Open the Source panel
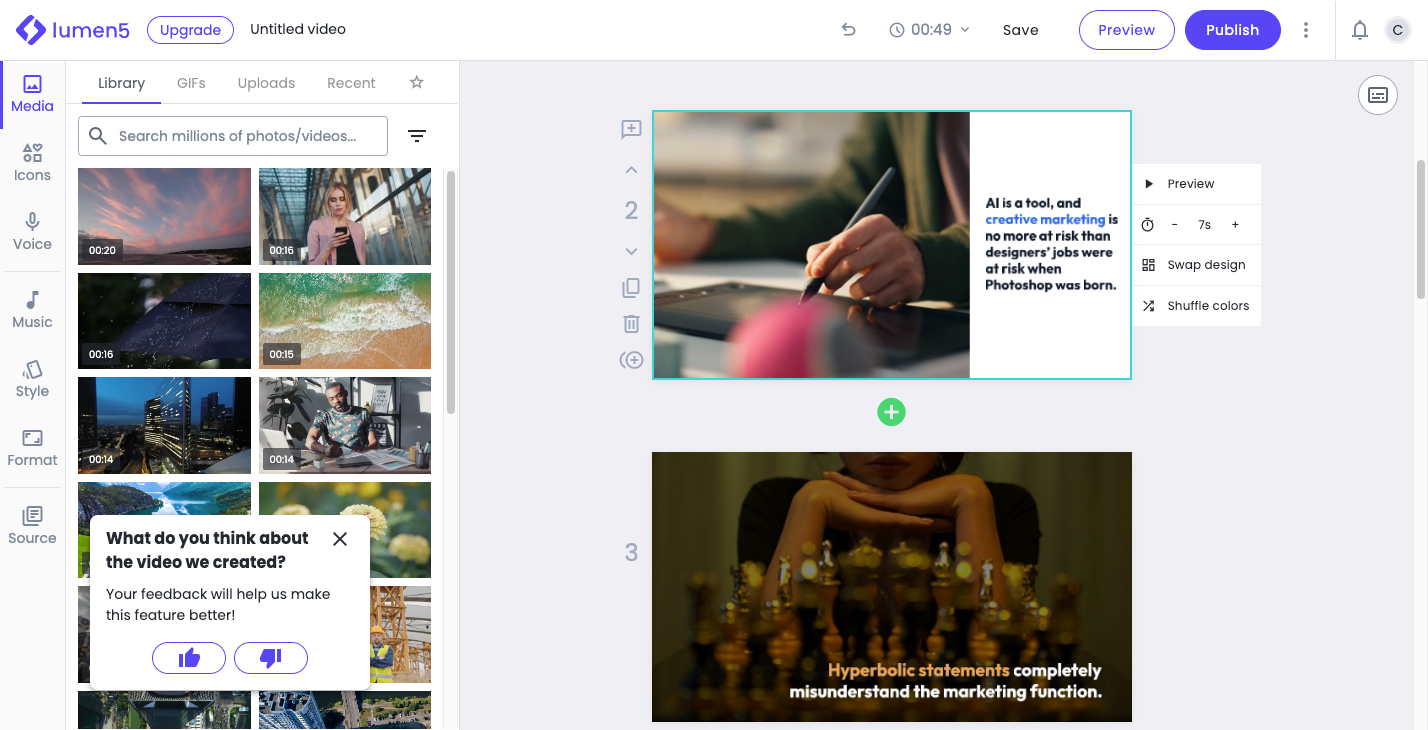 click(x=32, y=526)
